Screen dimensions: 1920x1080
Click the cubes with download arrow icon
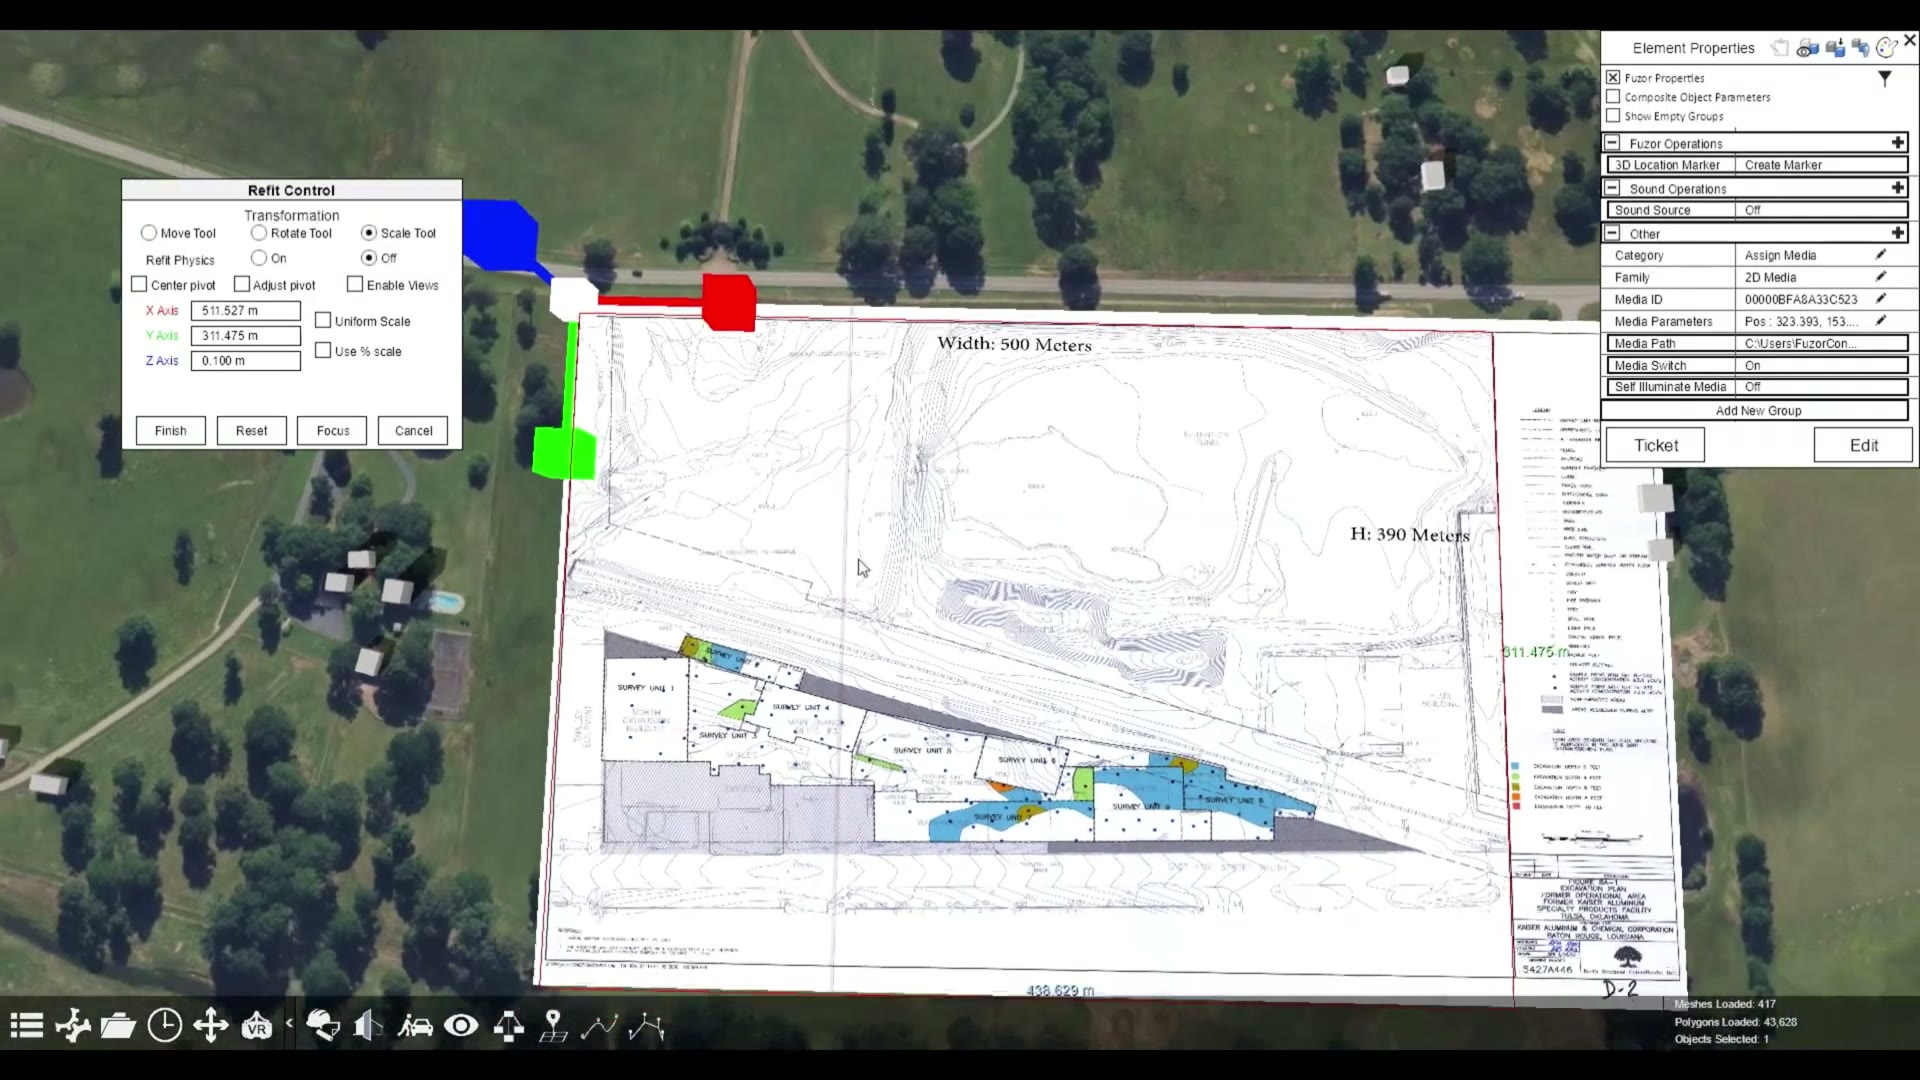pos(1835,48)
